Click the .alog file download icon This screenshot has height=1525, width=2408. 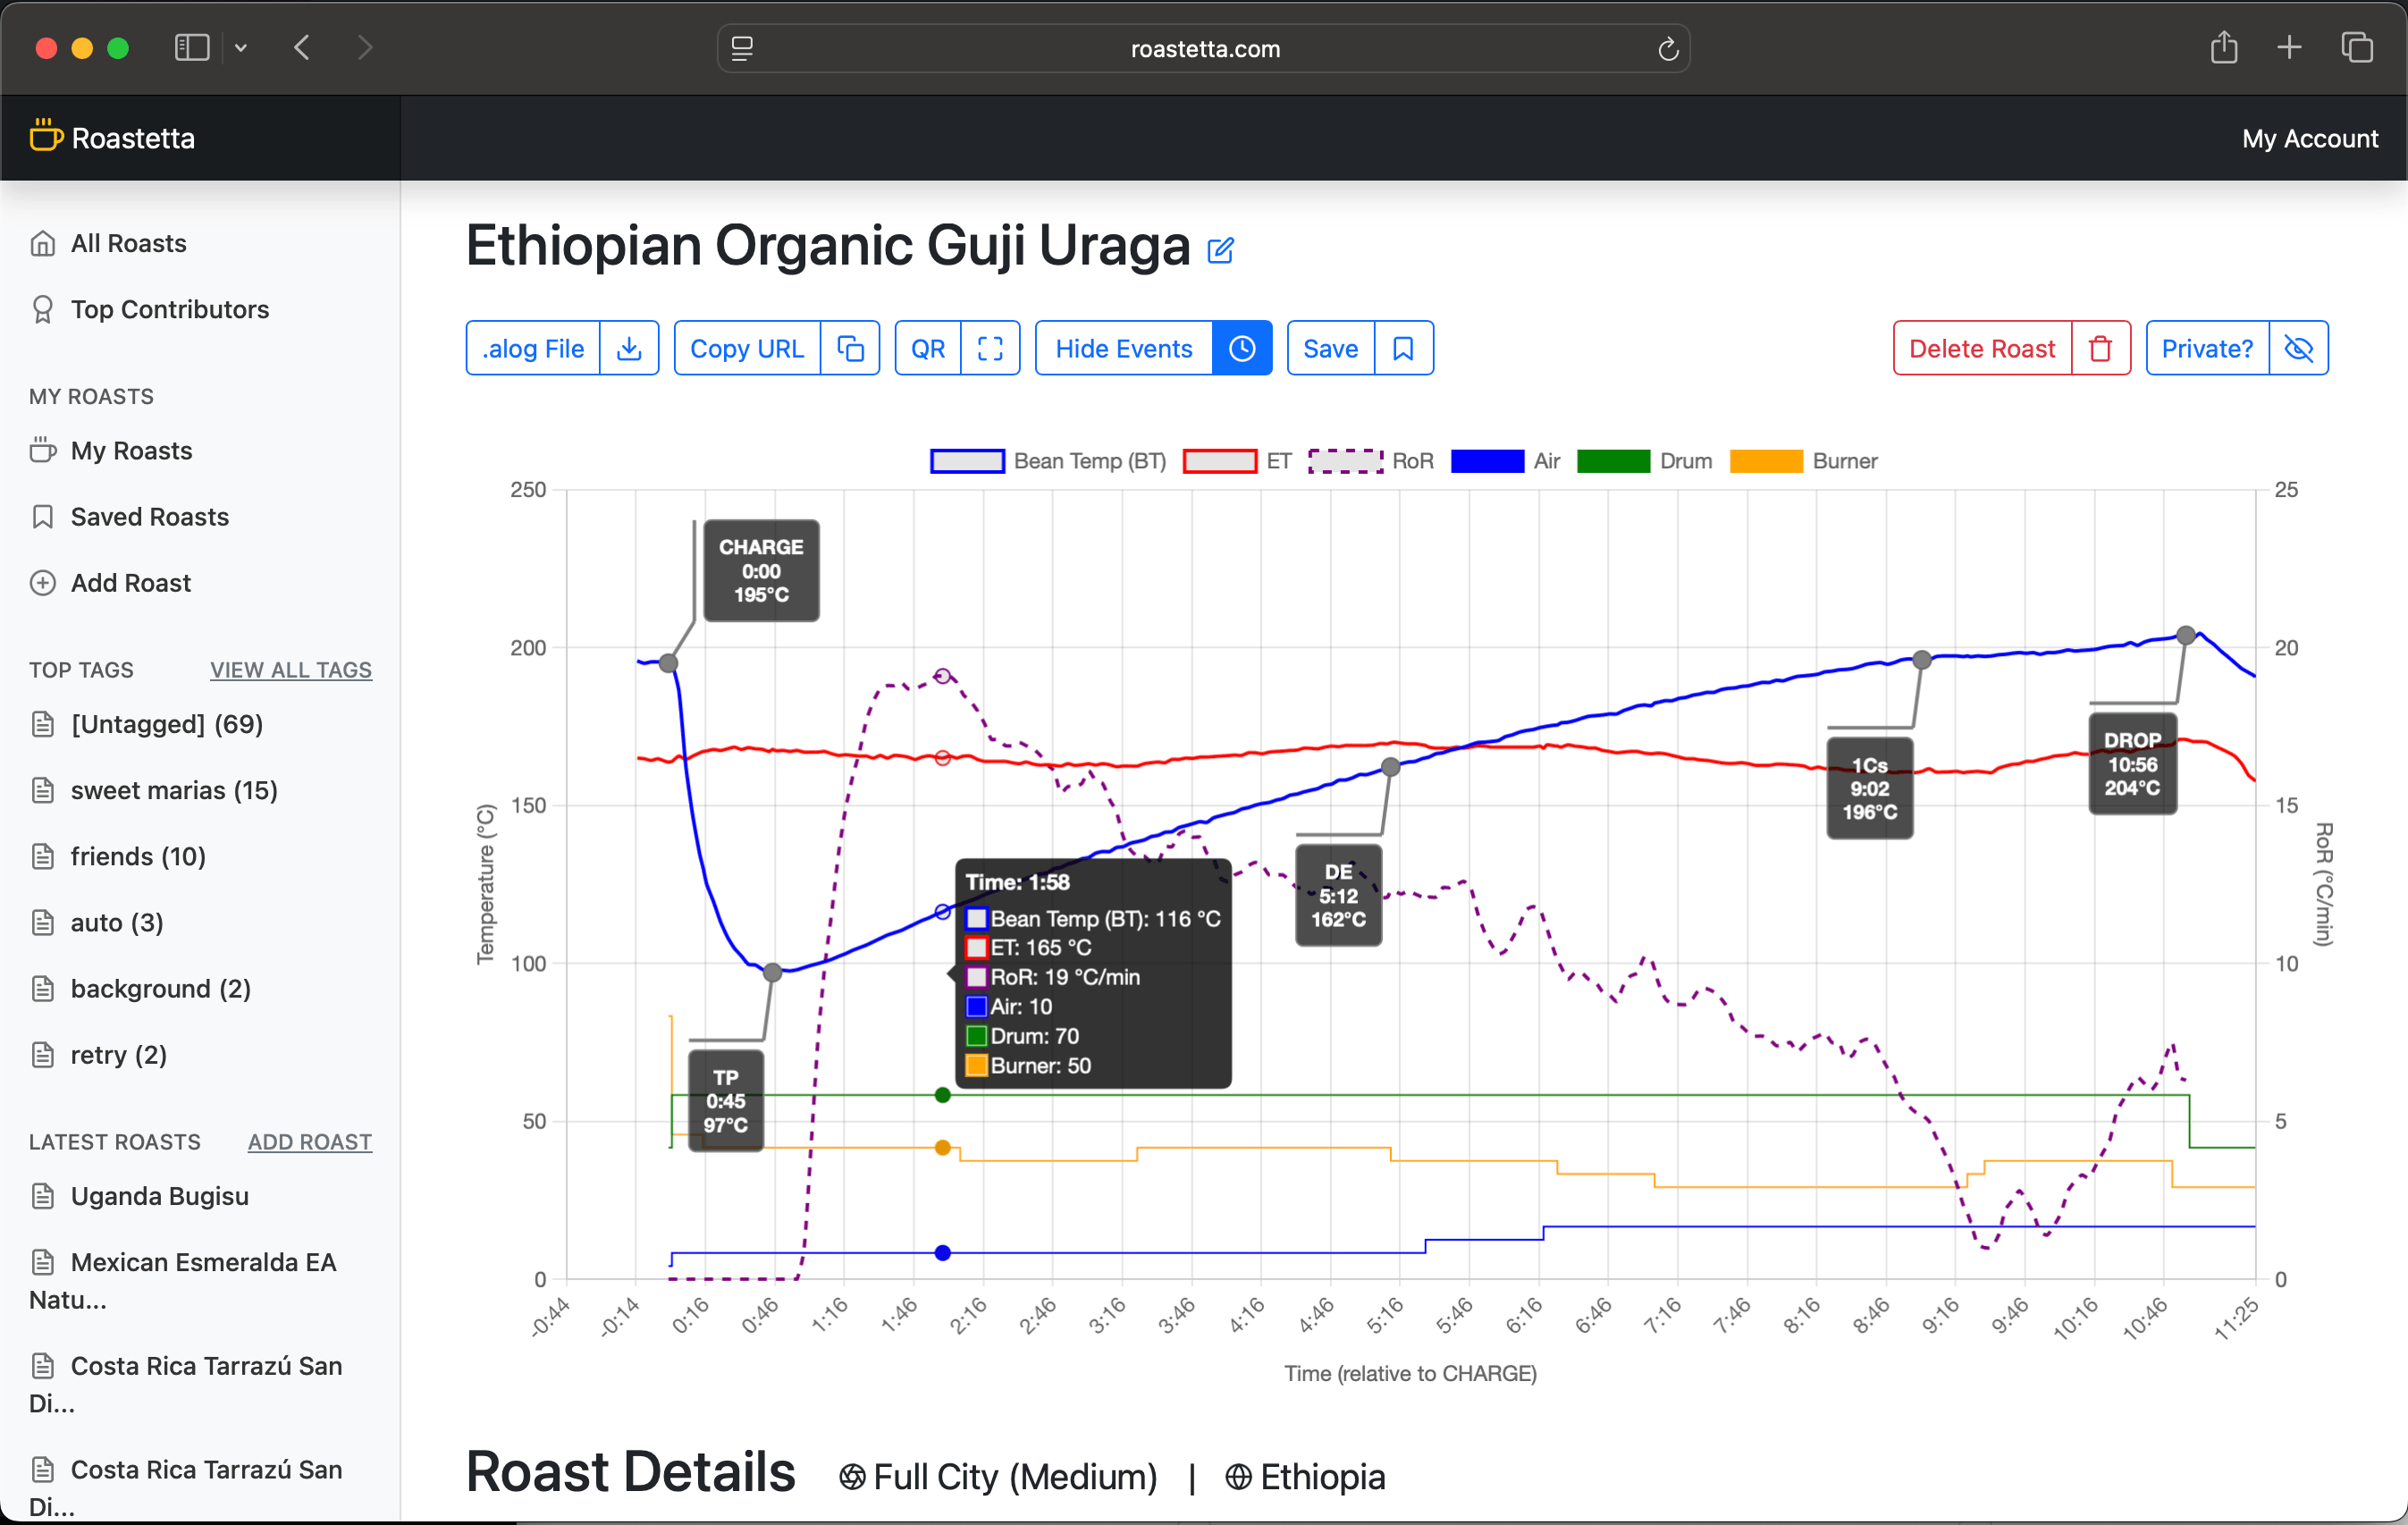(629, 349)
